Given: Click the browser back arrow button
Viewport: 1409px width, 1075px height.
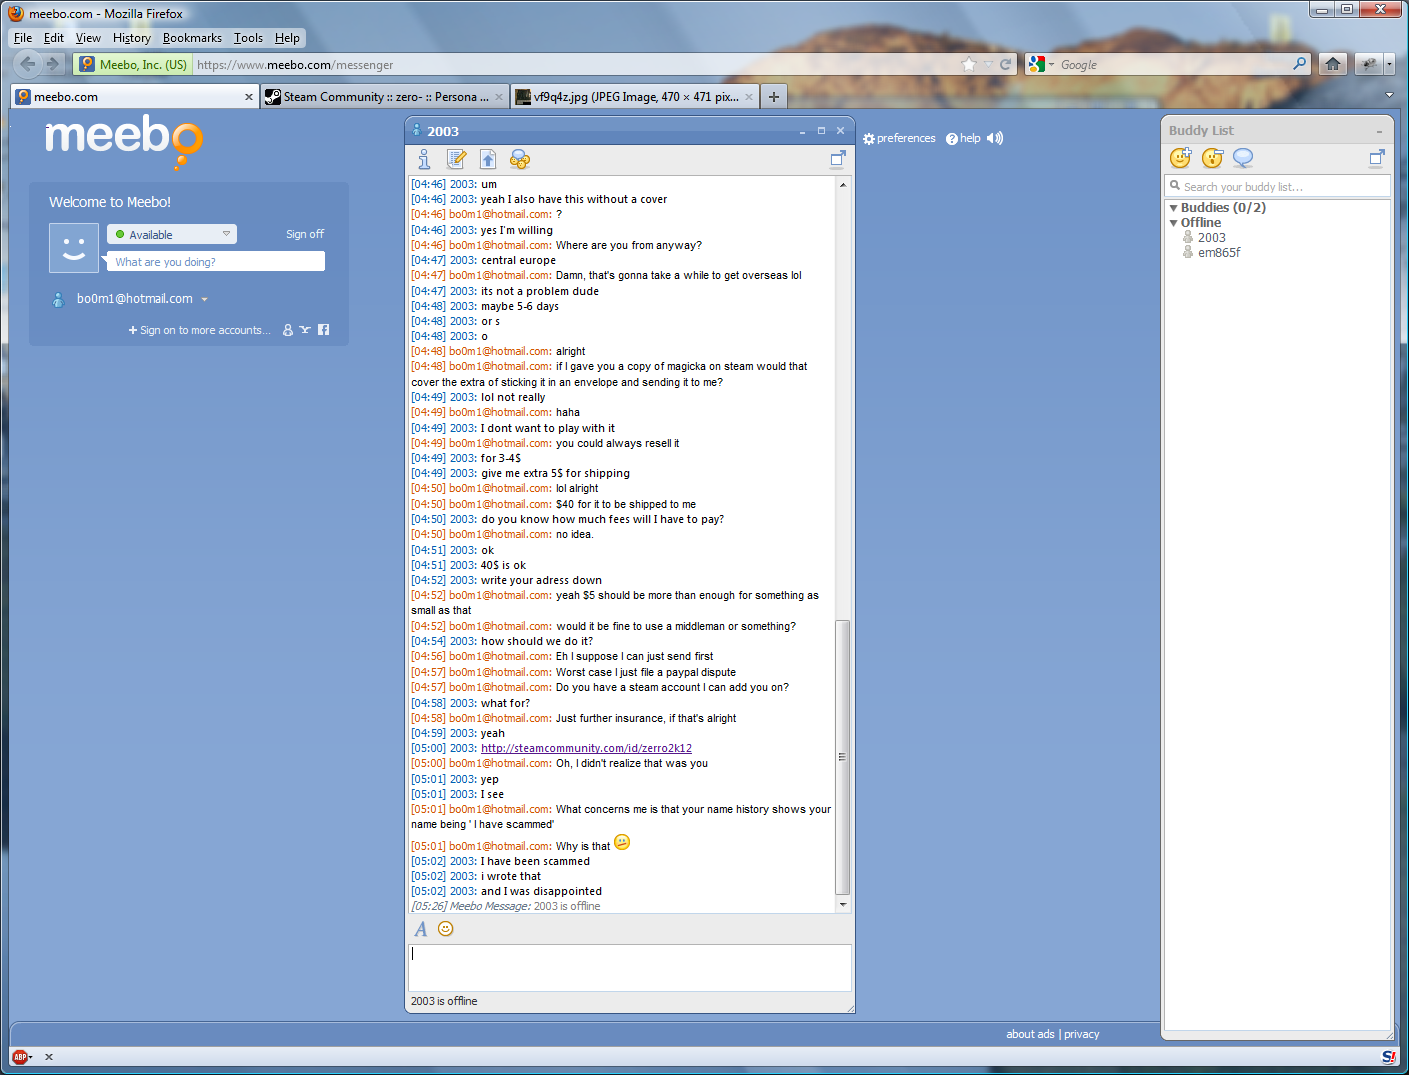Looking at the screenshot, I should coord(28,64).
